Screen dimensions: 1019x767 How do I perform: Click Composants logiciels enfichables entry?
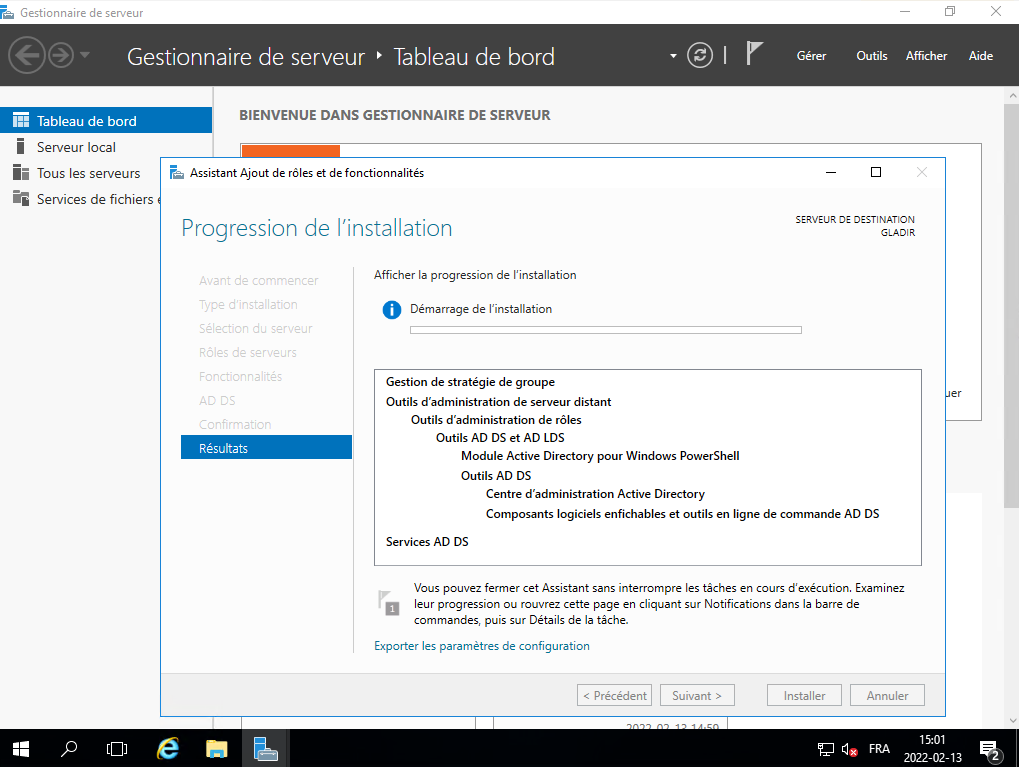682,514
